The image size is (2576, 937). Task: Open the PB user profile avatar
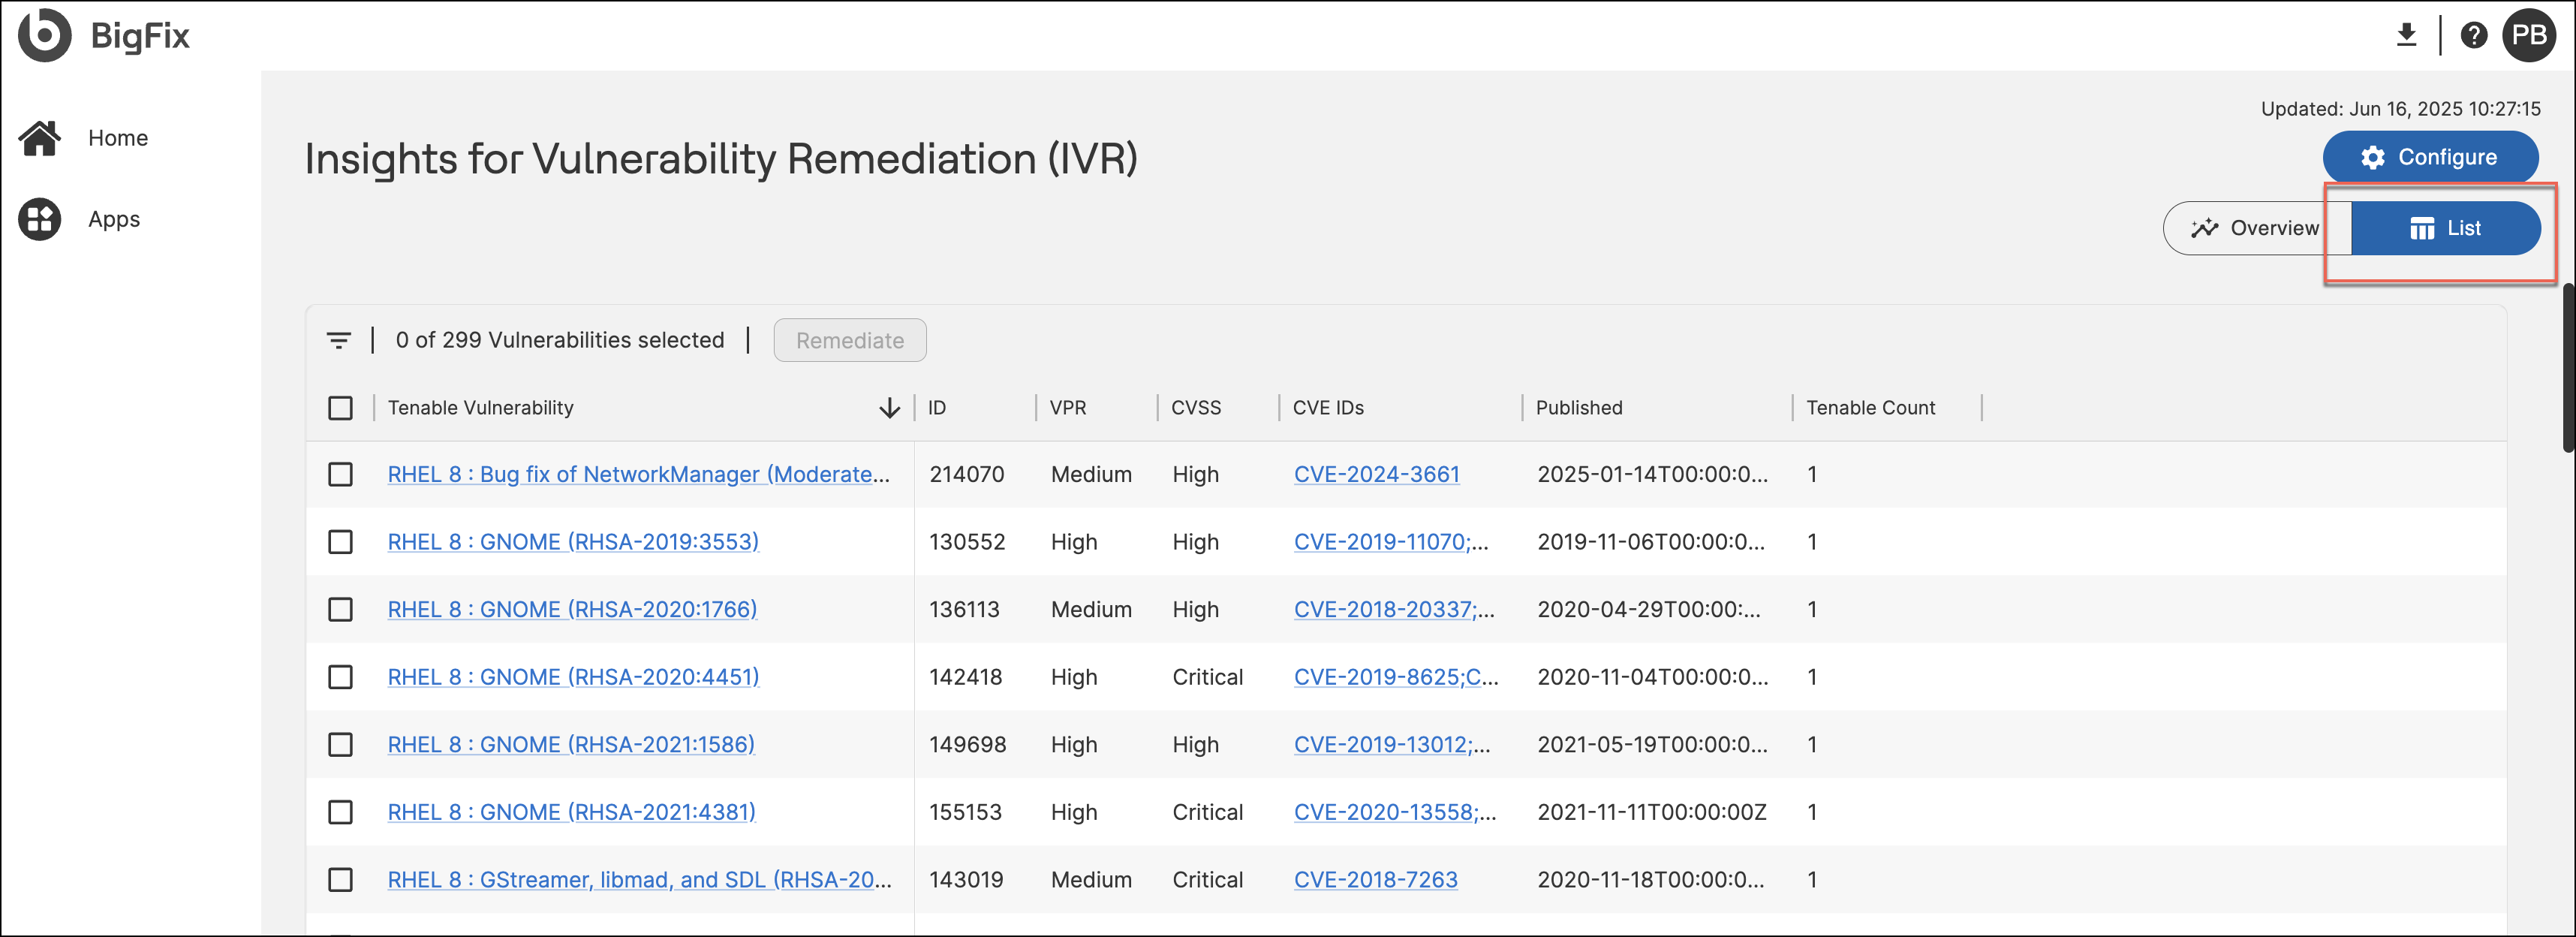click(x=2528, y=35)
